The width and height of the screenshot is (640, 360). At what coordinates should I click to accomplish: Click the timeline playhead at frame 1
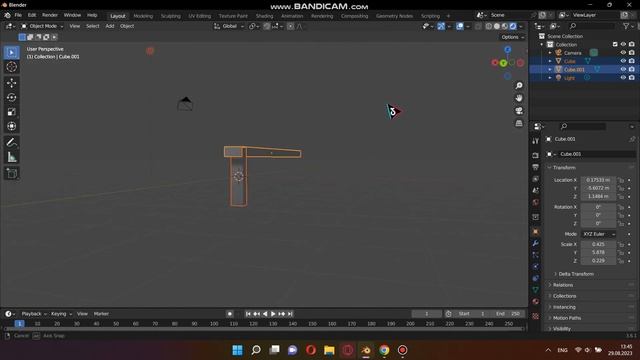coord(19,324)
